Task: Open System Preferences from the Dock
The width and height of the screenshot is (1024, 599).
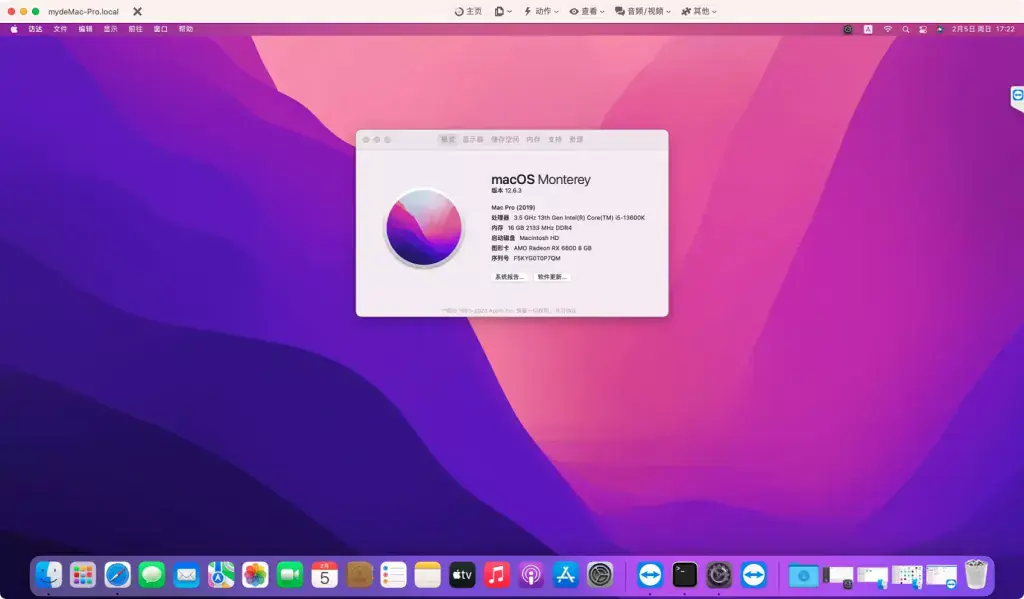Action: [x=600, y=575]
